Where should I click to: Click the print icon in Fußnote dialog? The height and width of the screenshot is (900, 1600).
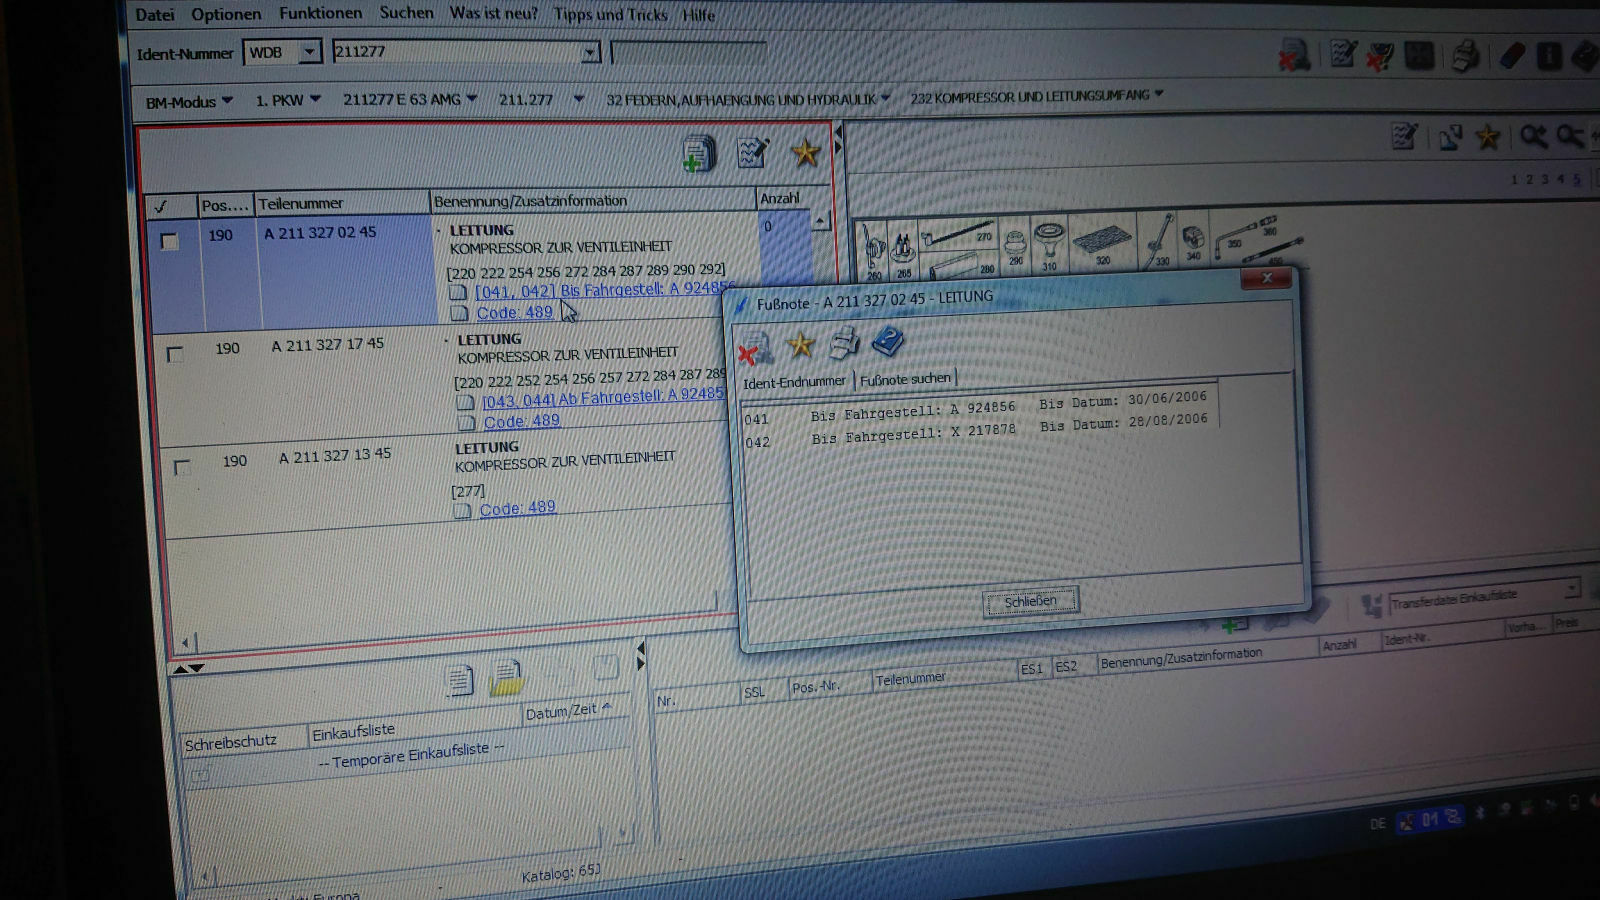[x=844, y=343]
